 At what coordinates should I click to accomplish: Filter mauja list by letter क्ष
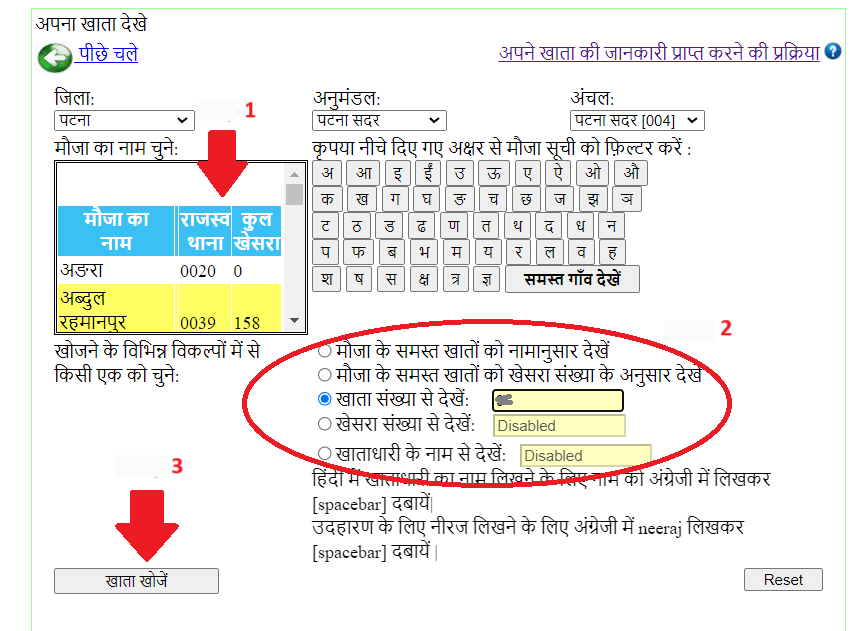pyautogui.click(x=423, y=278)
